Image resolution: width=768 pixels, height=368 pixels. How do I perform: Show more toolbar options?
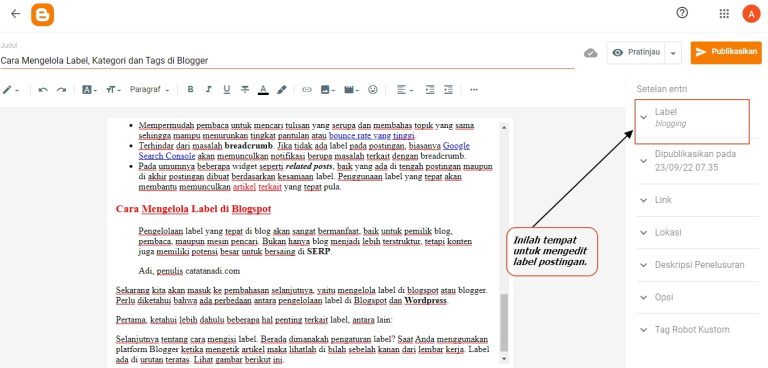(x=474, y=90)
